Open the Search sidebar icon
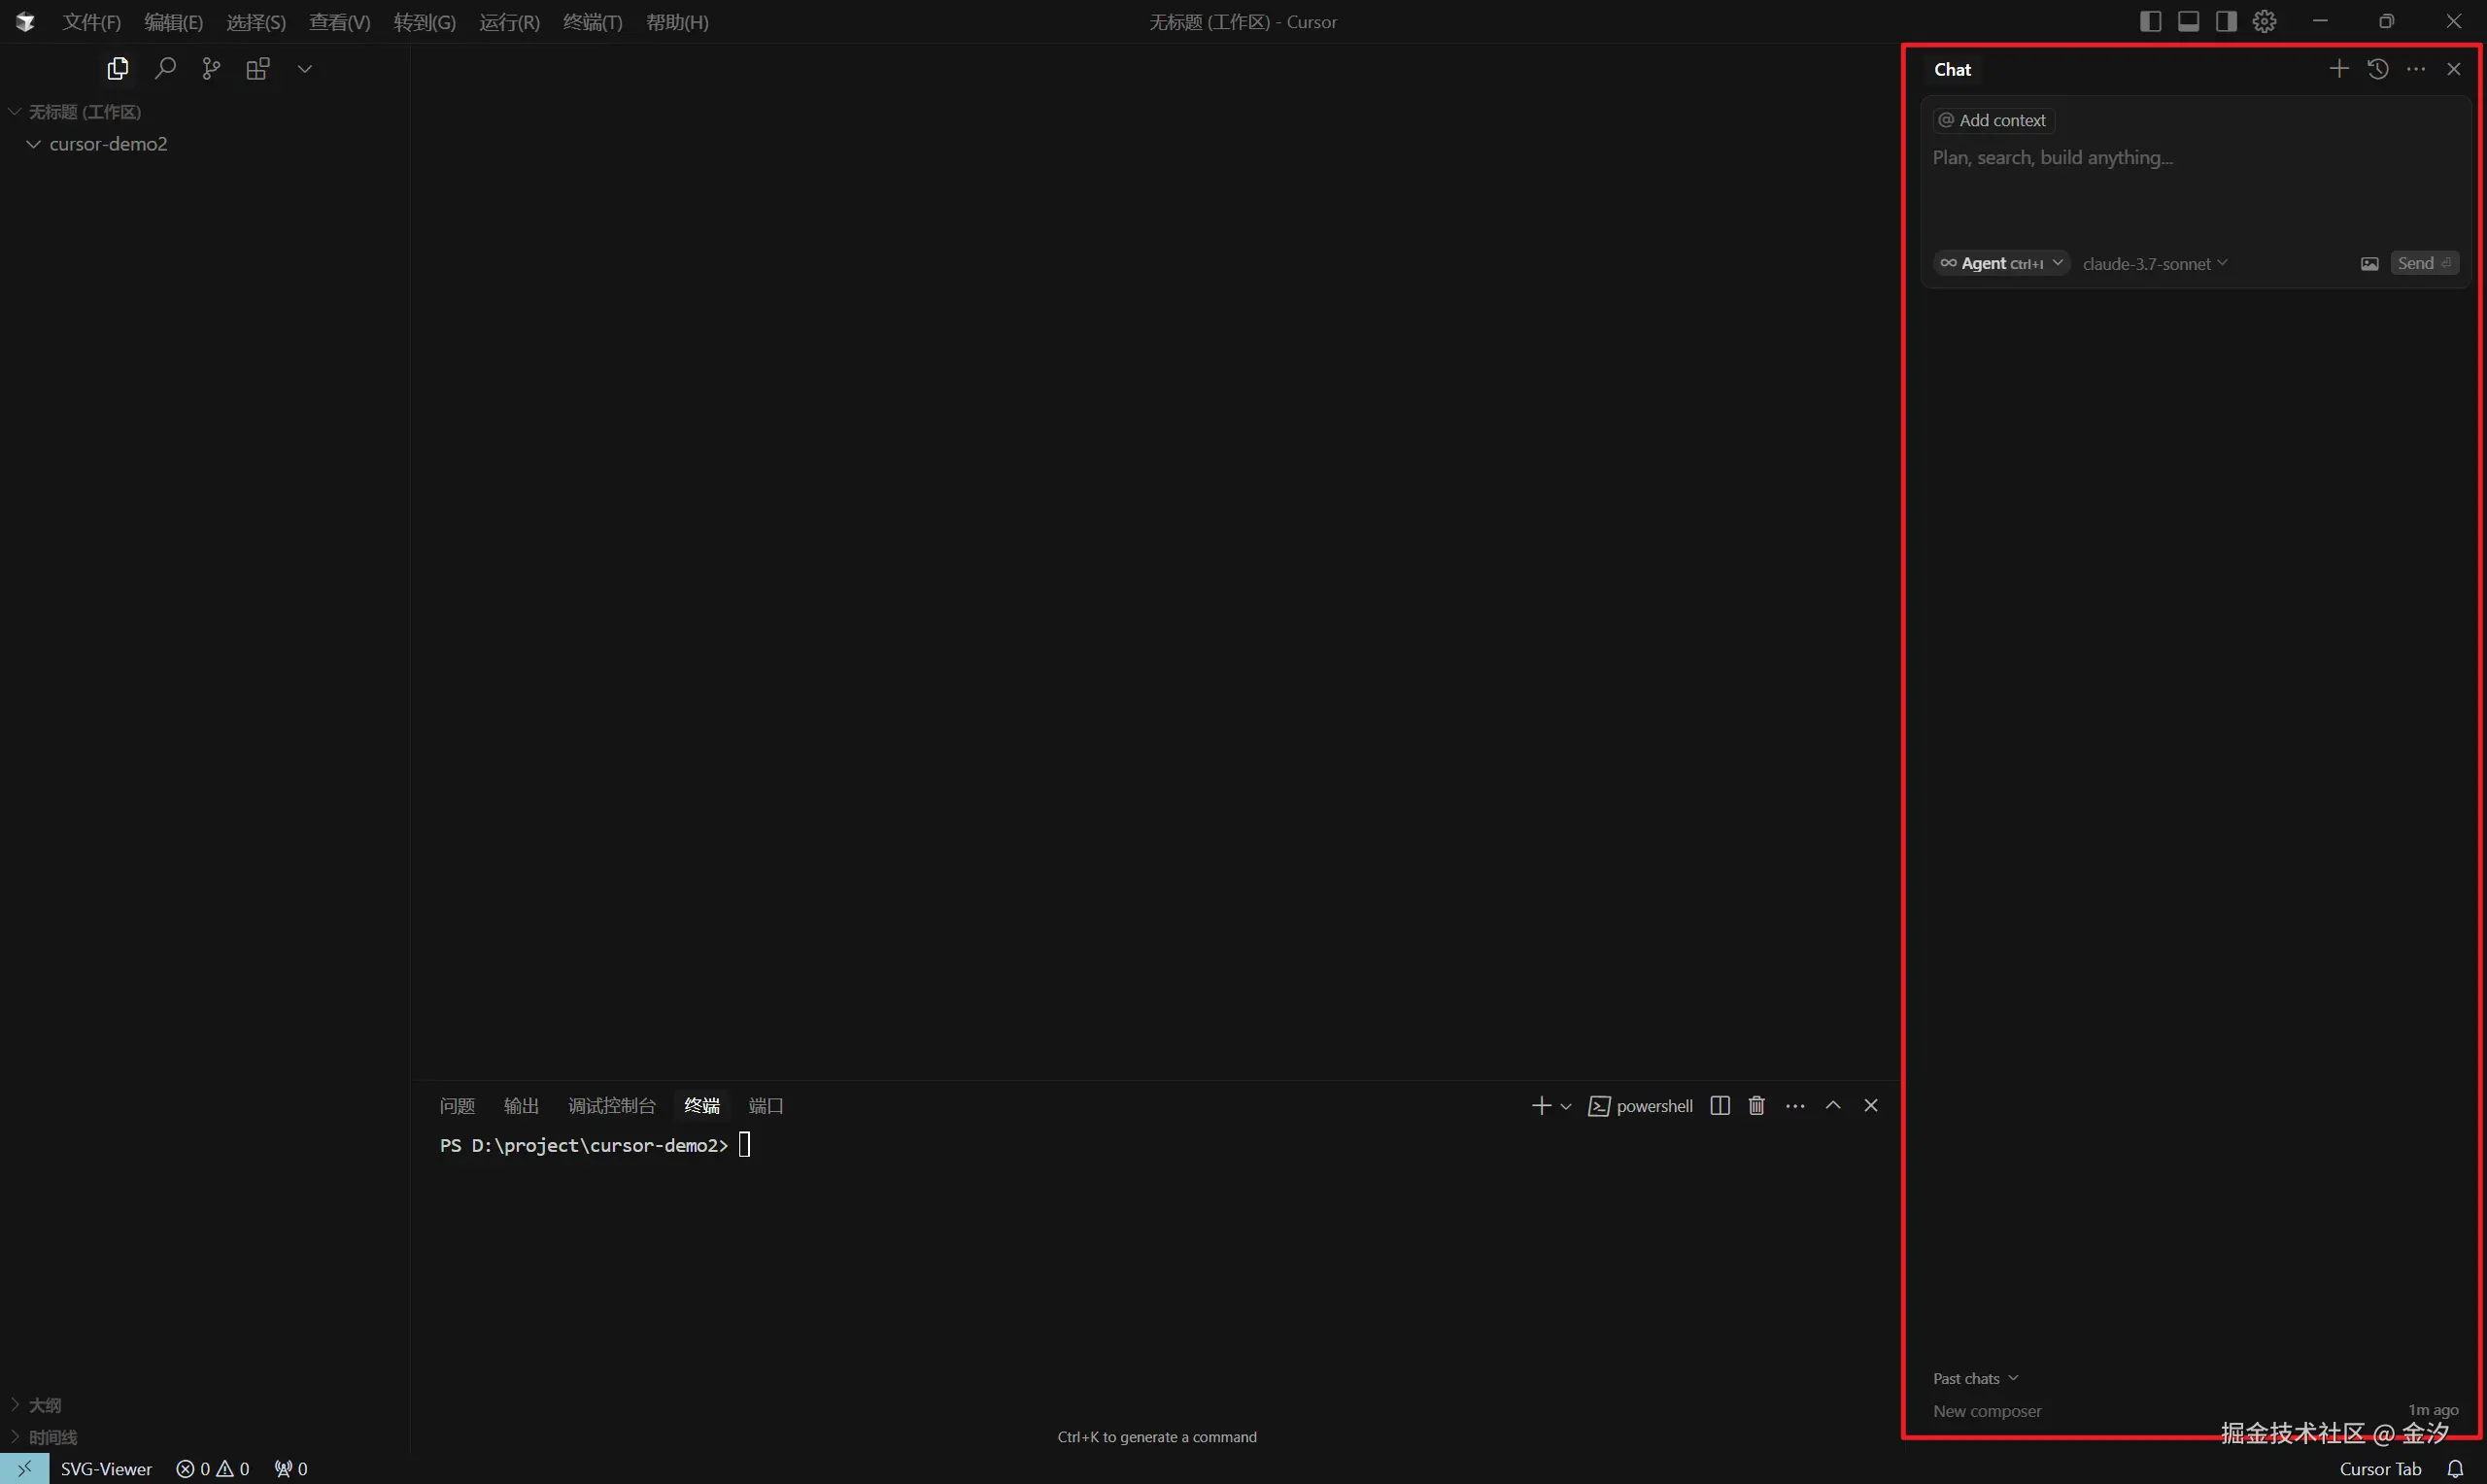2487x1484 pixels. (165, 68)
